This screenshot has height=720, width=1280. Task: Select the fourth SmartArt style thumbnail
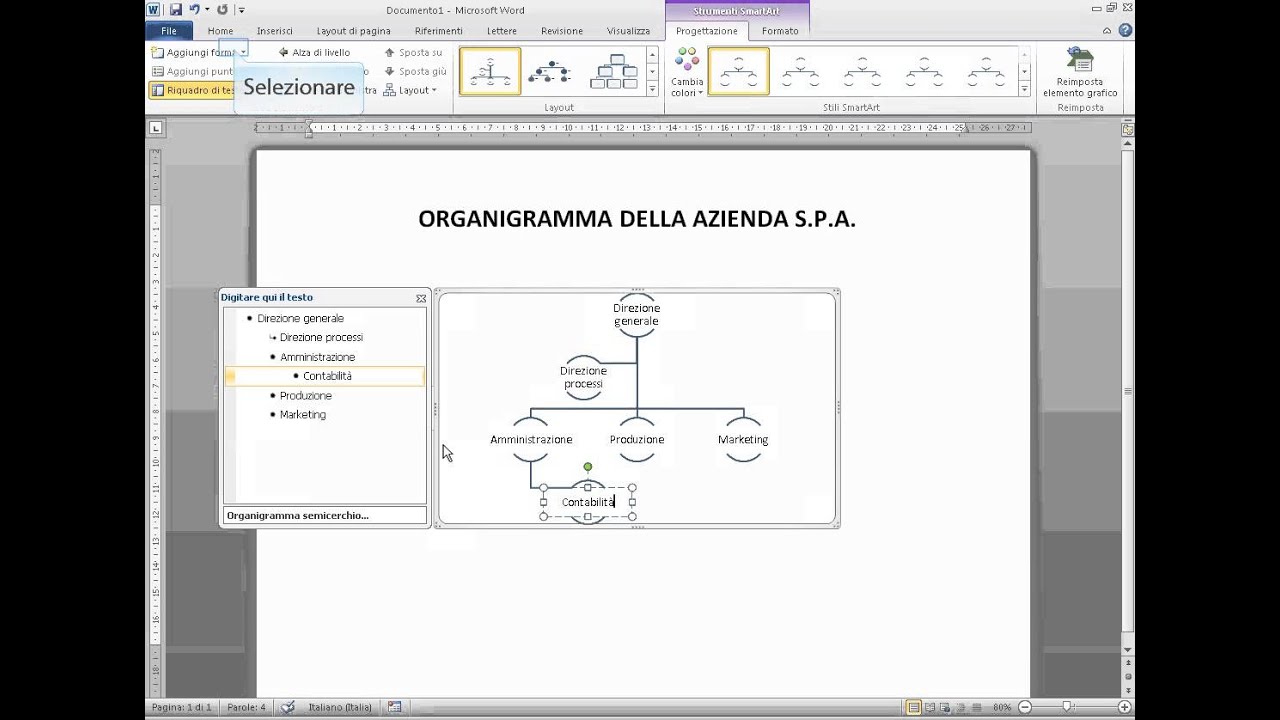[x=924, y=72]
